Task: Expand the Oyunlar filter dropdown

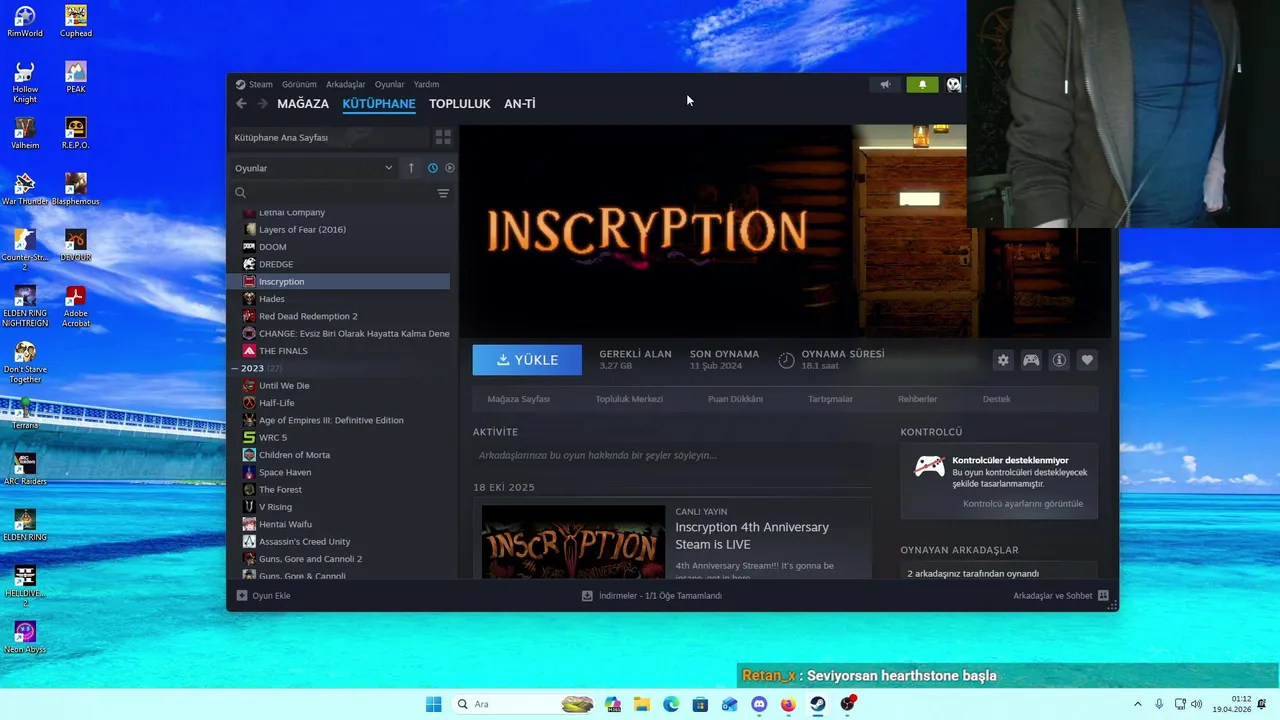Action: tap(314, 168)
